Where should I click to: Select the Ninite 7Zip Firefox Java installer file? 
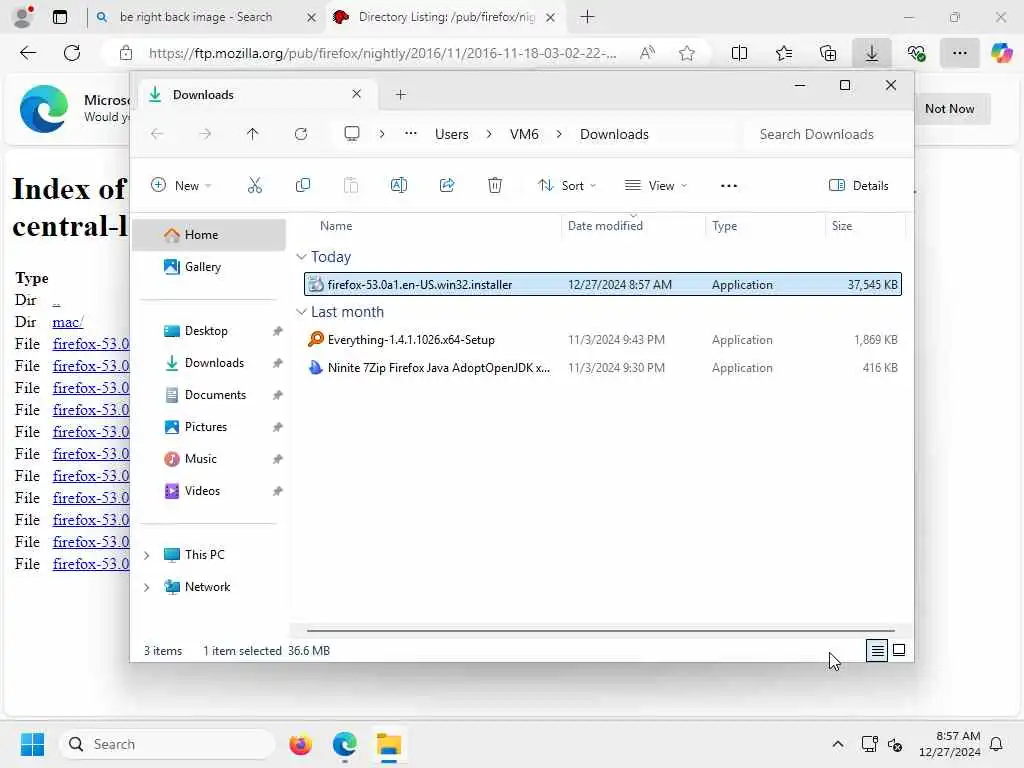pos(603,368)
